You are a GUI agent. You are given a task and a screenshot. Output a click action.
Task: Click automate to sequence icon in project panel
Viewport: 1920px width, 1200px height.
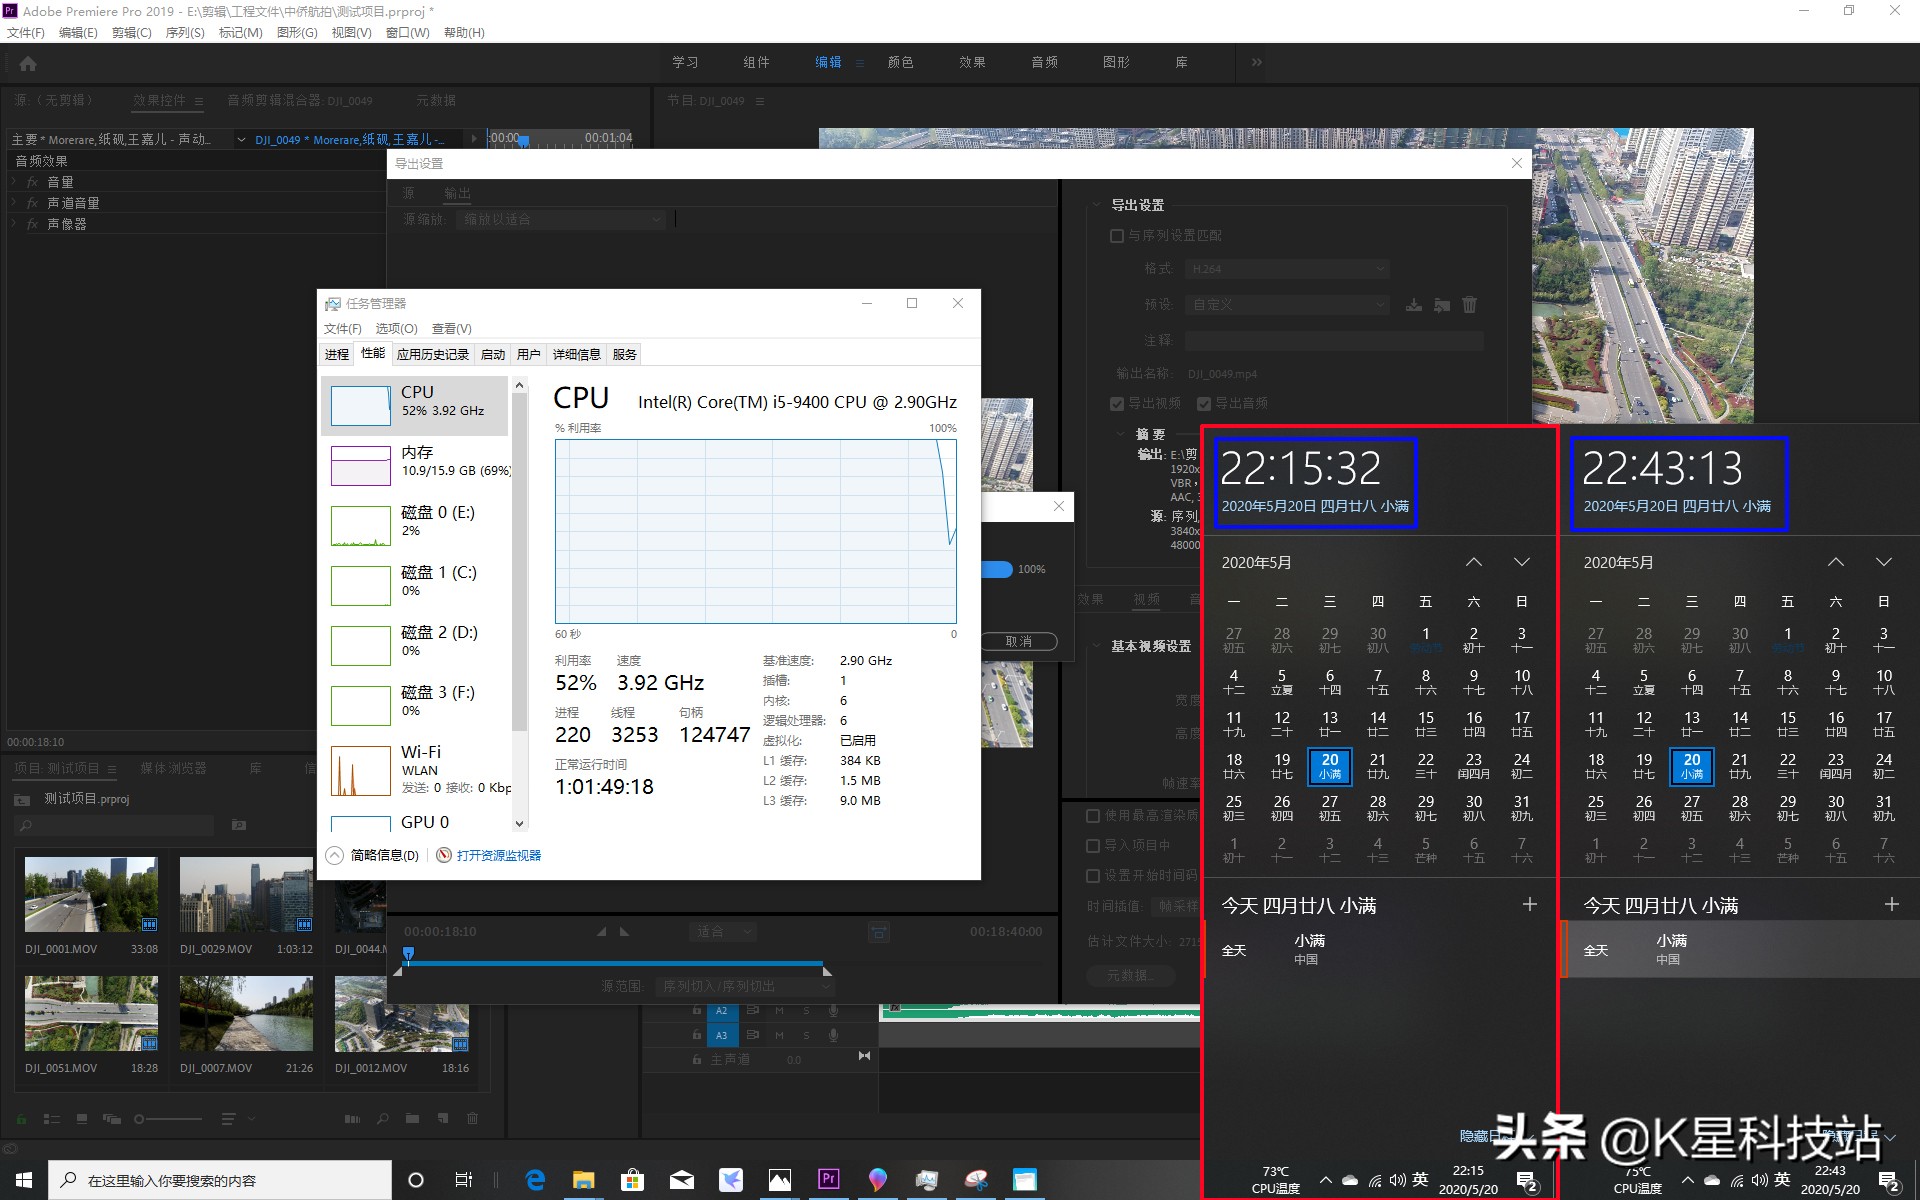[x=352, y=1119]
